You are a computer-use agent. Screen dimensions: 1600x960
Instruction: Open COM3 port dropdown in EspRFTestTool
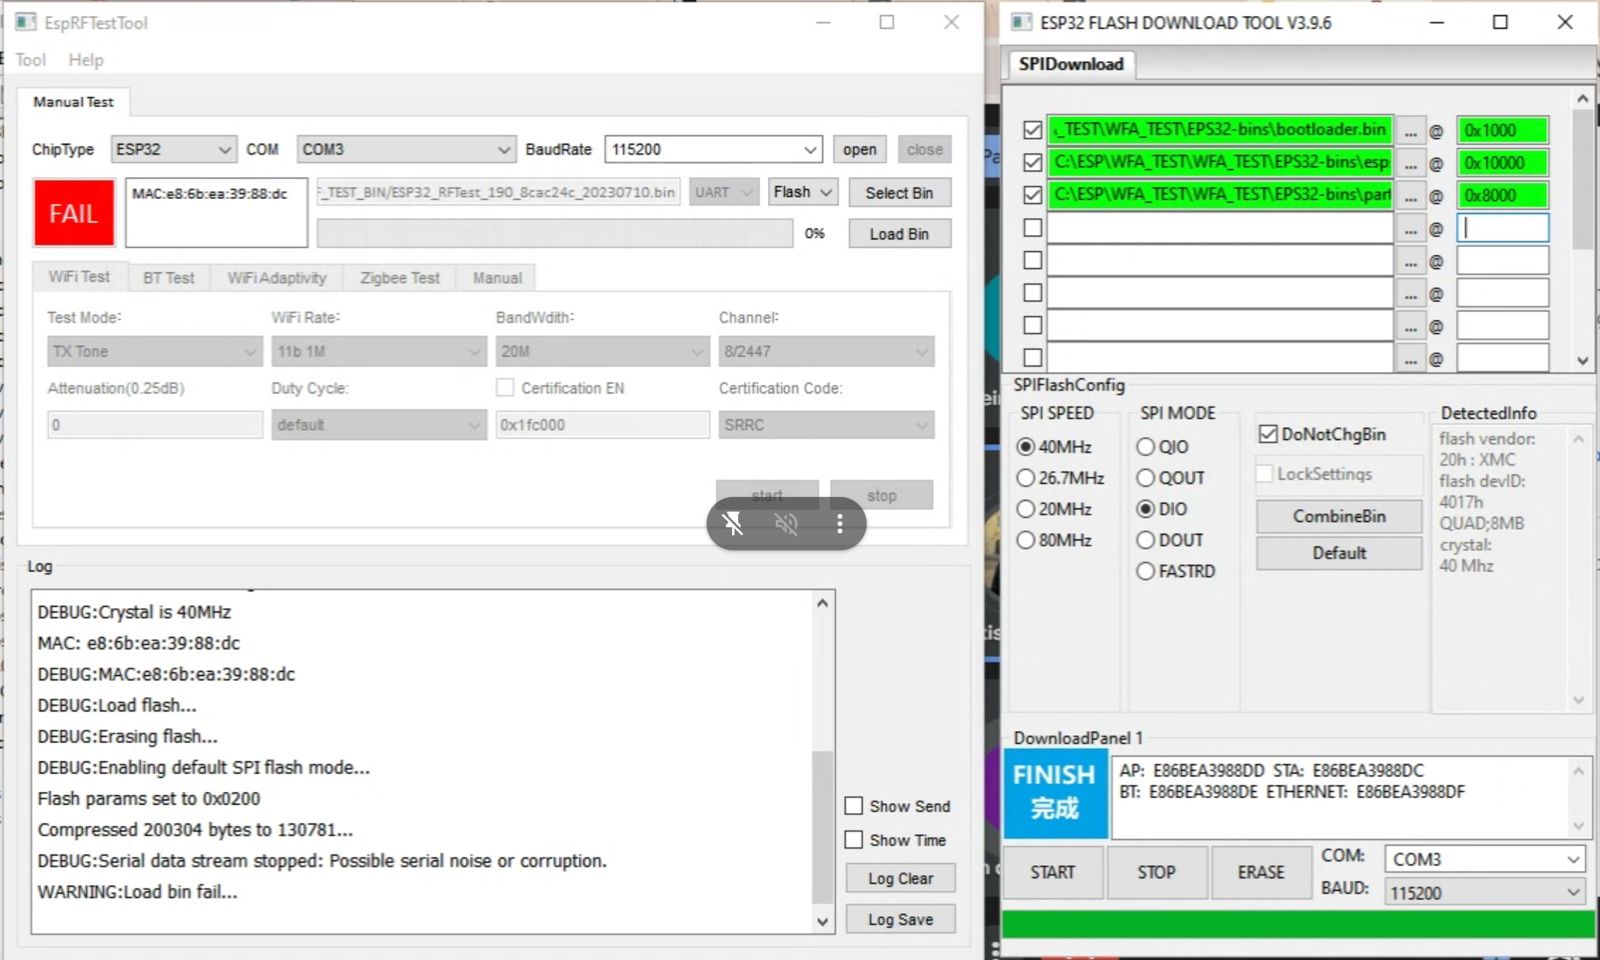point(406,149)
